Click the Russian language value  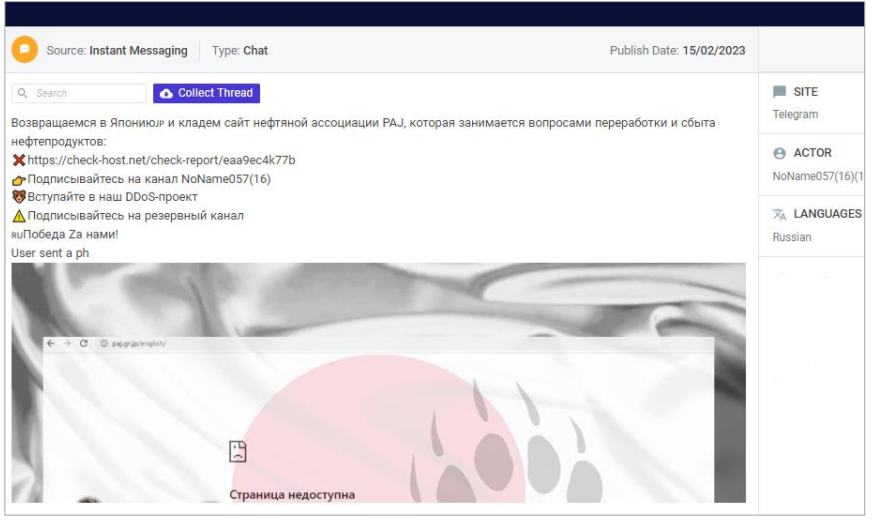(x=792, y=237)
